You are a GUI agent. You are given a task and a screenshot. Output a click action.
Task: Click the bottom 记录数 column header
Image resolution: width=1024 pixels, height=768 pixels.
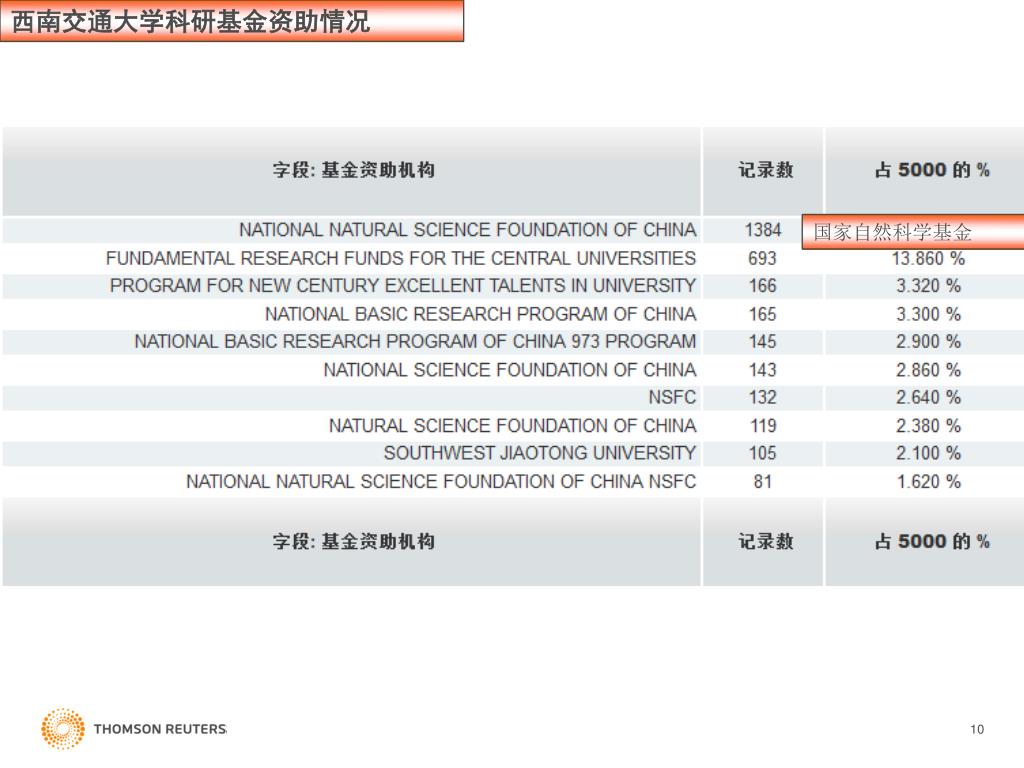click(x=765, y=541)
